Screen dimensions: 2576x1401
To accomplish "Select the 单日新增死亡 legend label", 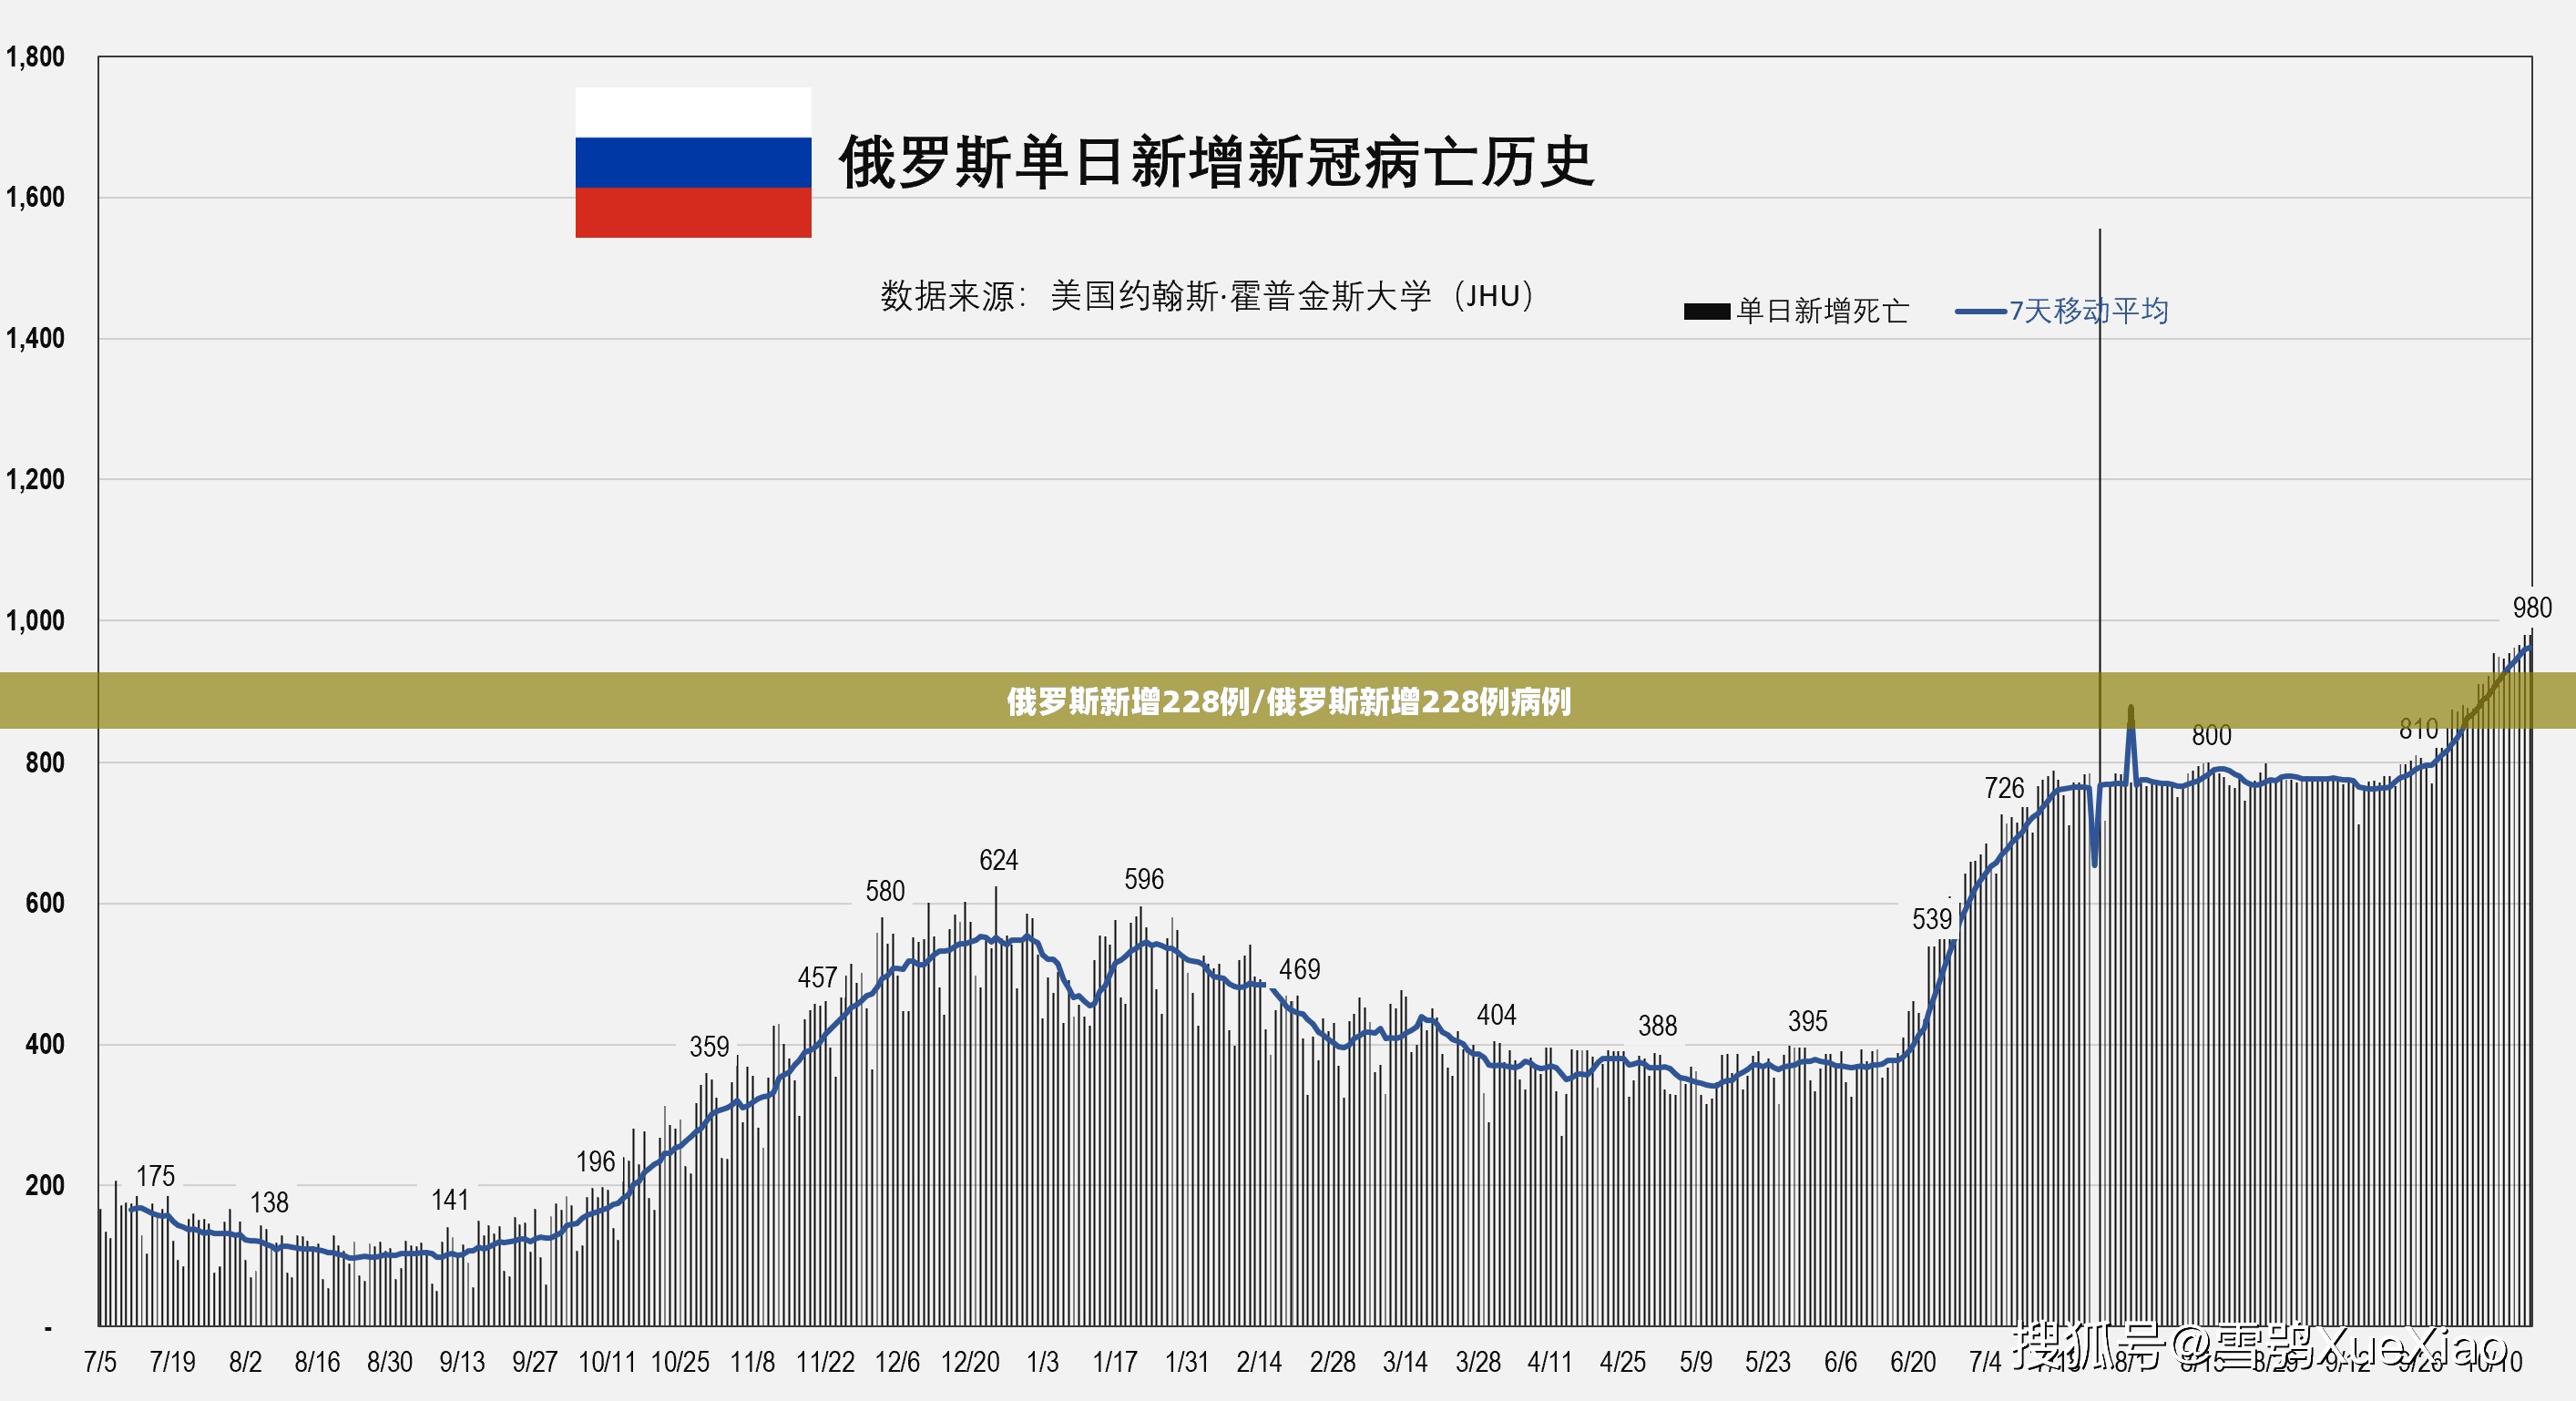I will tap(1822, 311).
